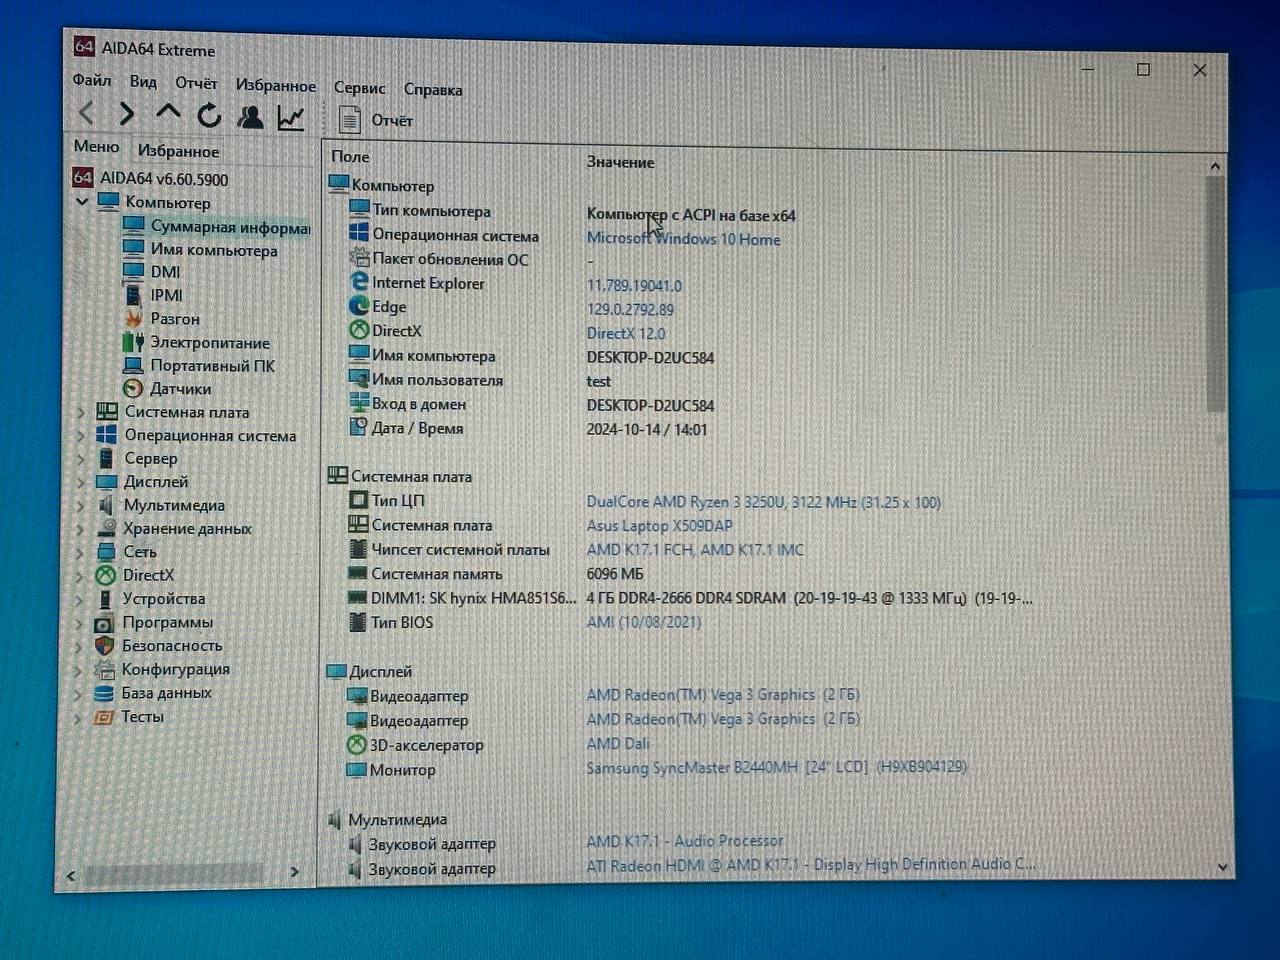This screenshot has width=1280, height=960.
Task: Refresh the report with the Refresh icon
Action: pos(209,116)
